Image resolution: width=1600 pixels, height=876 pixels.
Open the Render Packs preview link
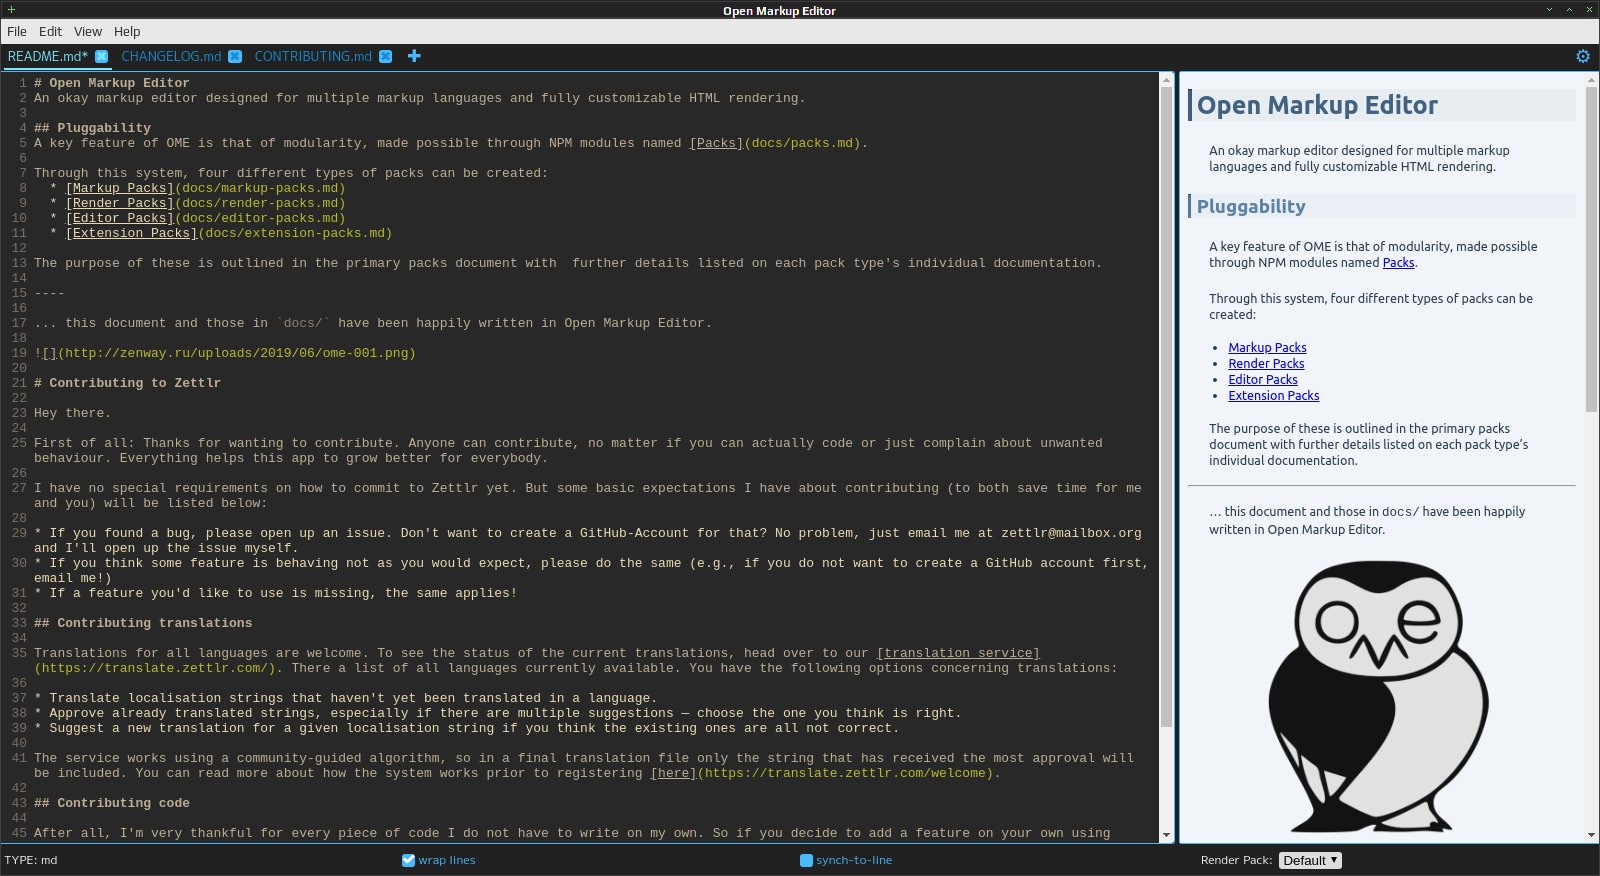(1266, 364)
